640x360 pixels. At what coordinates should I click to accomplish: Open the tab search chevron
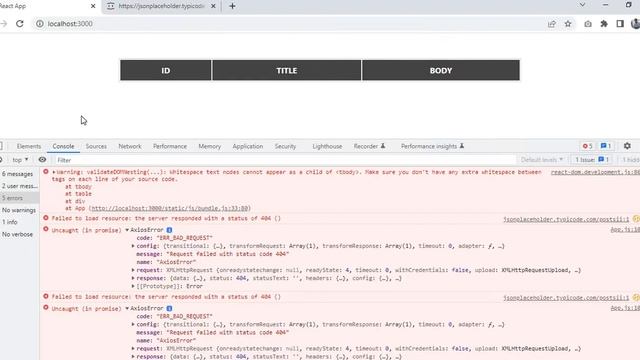click(582, 5)
